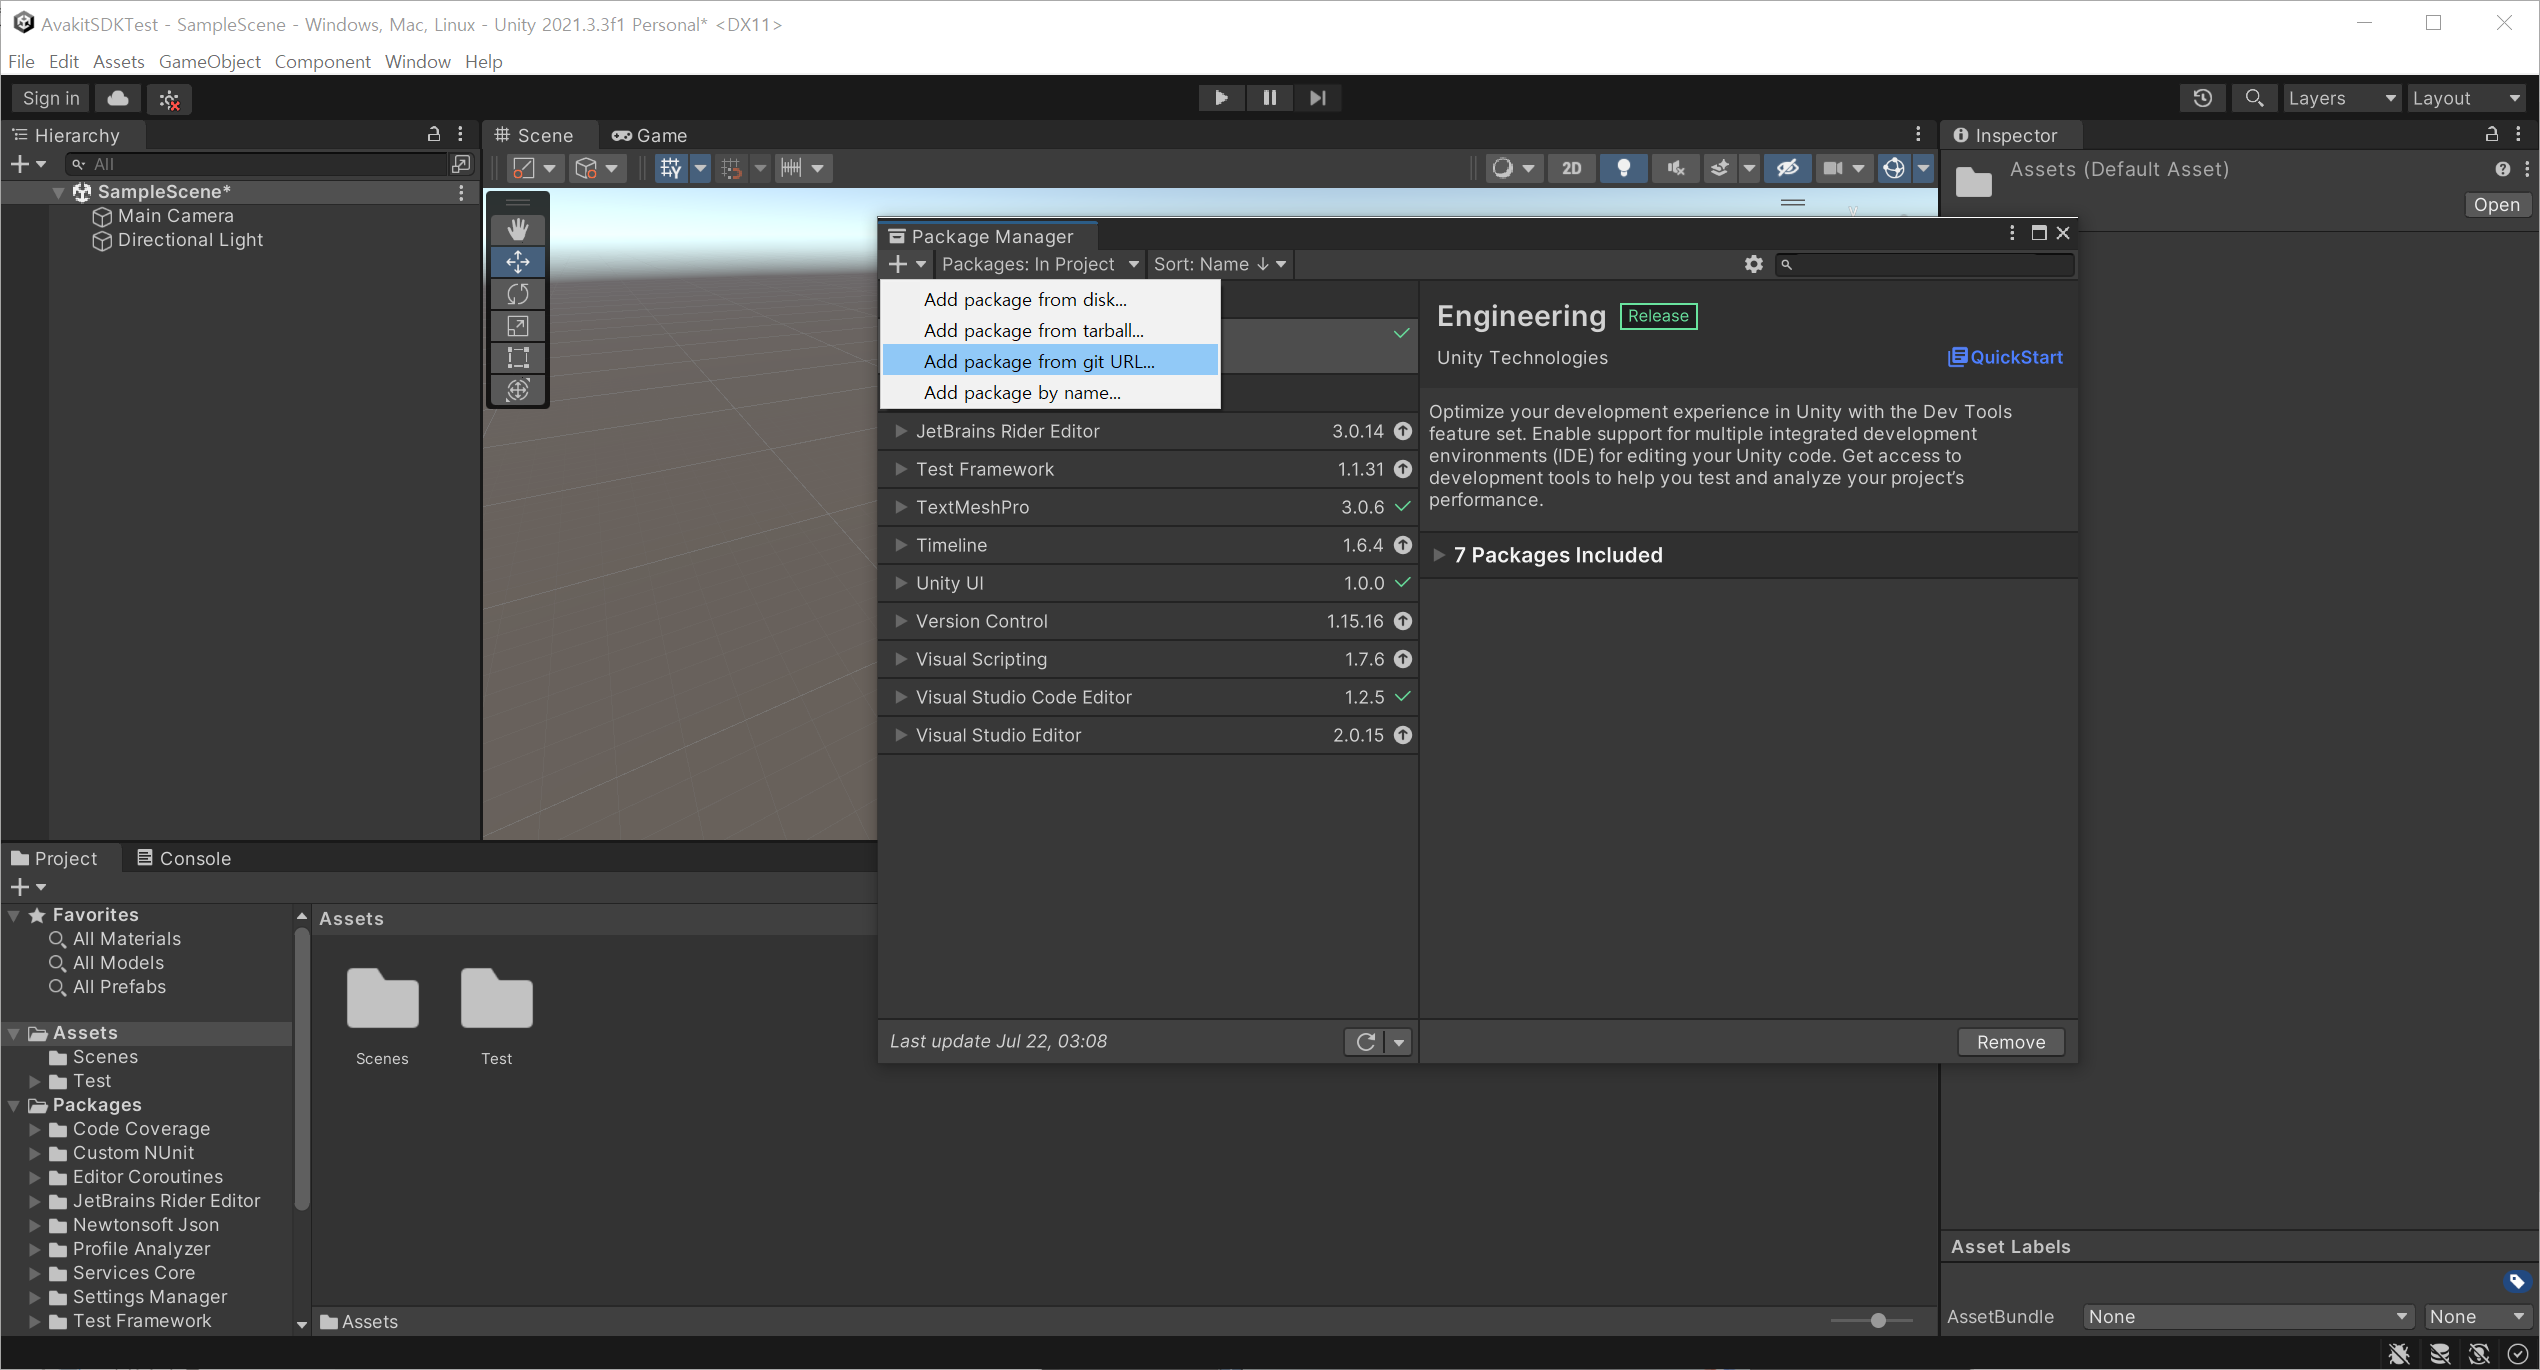Open Hierarchy panel kebab menu
Screen dimensions: 2540x1370
click(x=460, y=134)
